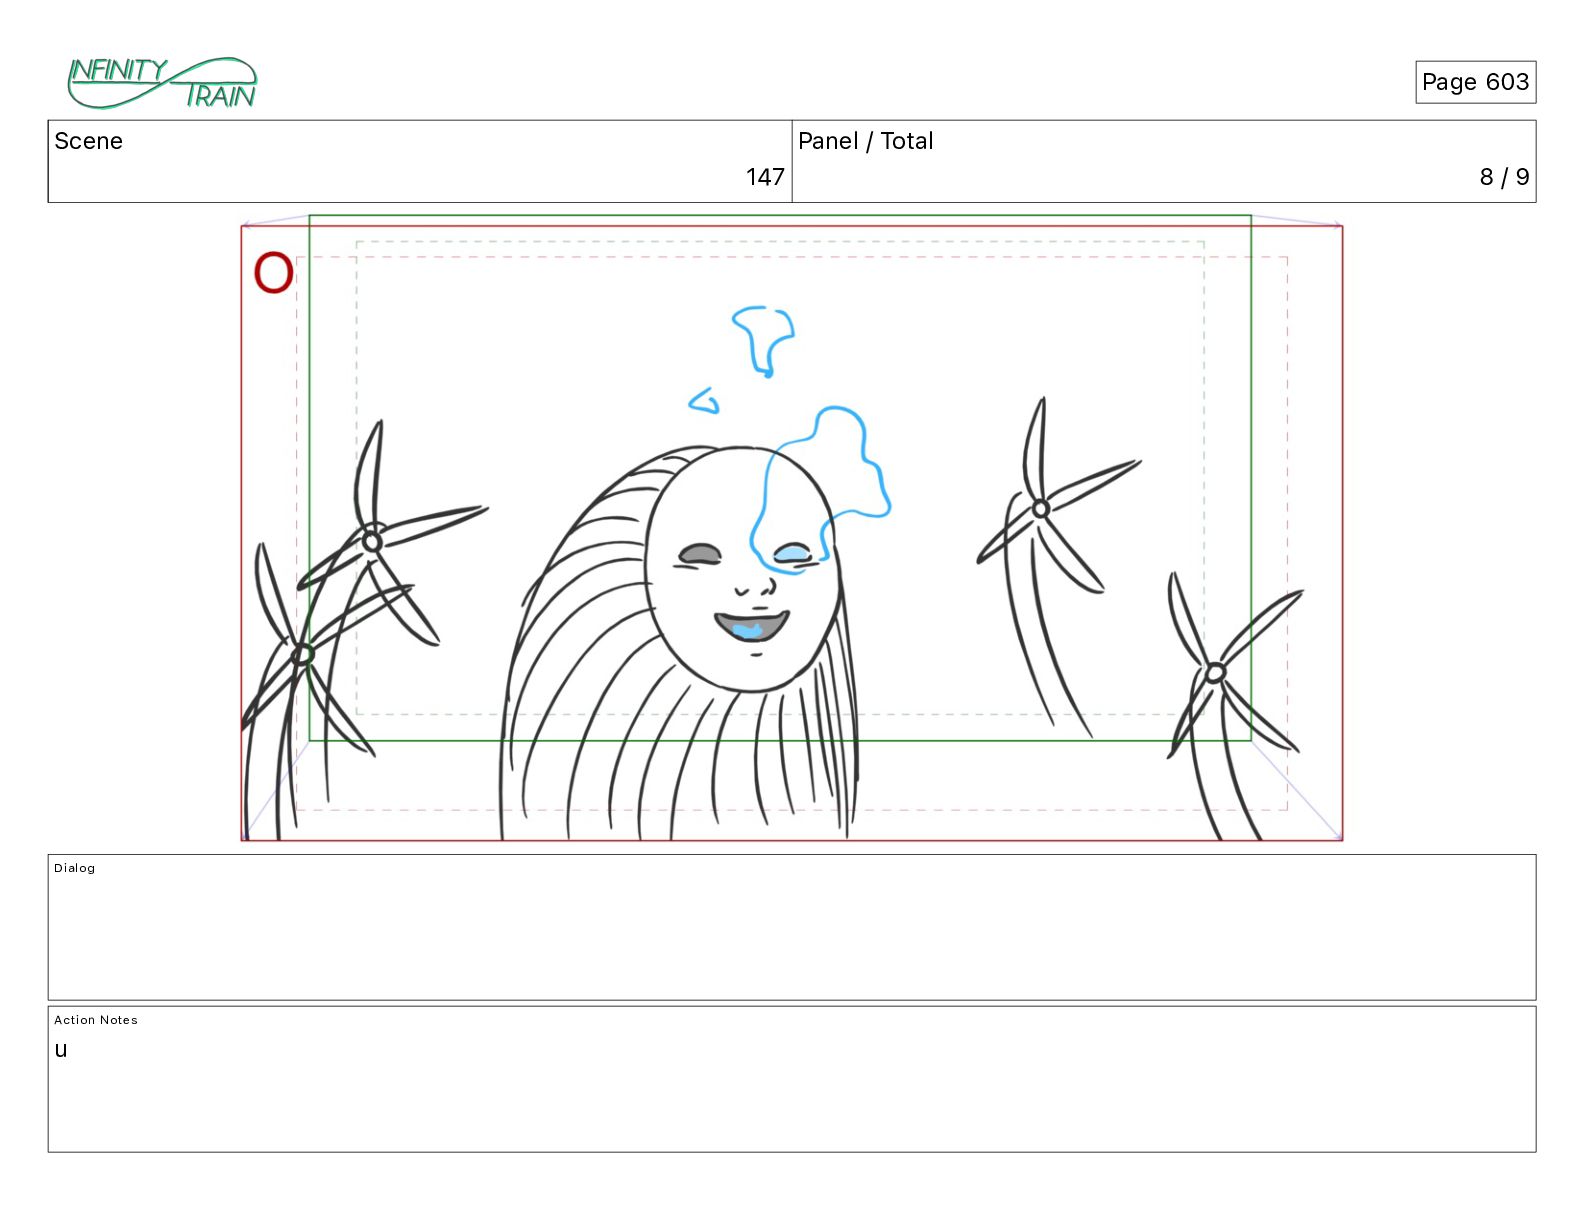Screen dimensions: 1584x1224
Task: Click the red O marker in panel
Action: [x=273, y=272]
